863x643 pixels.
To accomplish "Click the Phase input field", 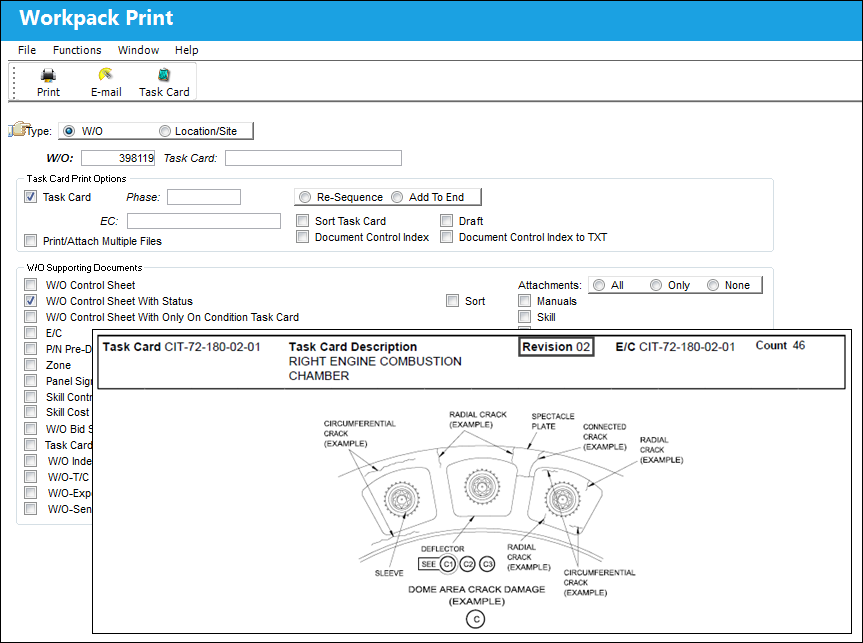I will [204, 197].
